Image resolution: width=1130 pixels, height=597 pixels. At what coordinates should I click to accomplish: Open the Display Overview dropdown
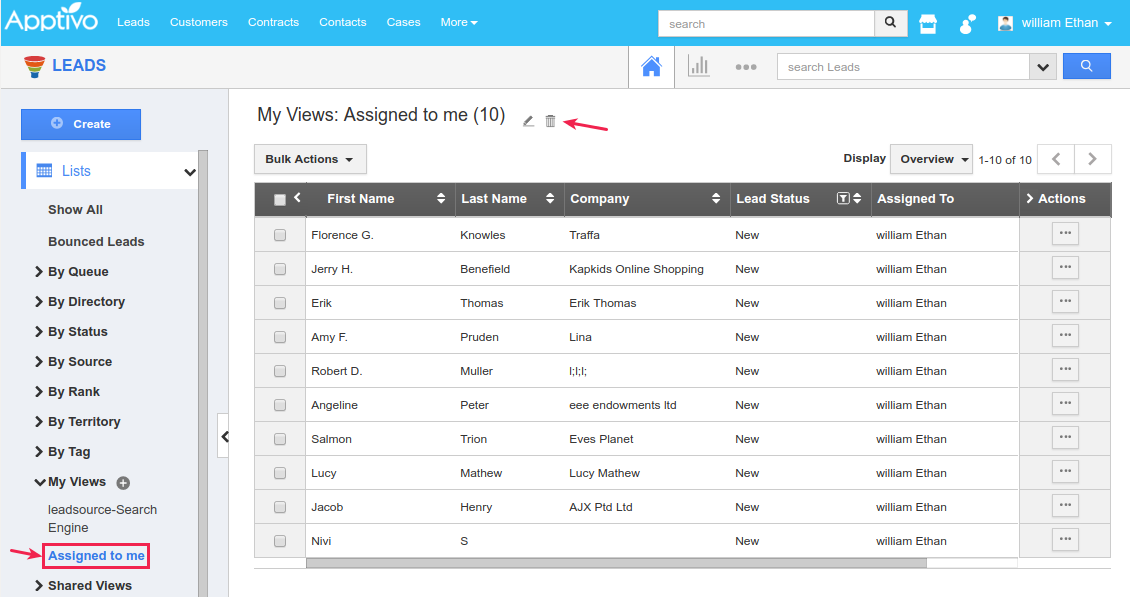pyautogui.click(x=931, y=159)
